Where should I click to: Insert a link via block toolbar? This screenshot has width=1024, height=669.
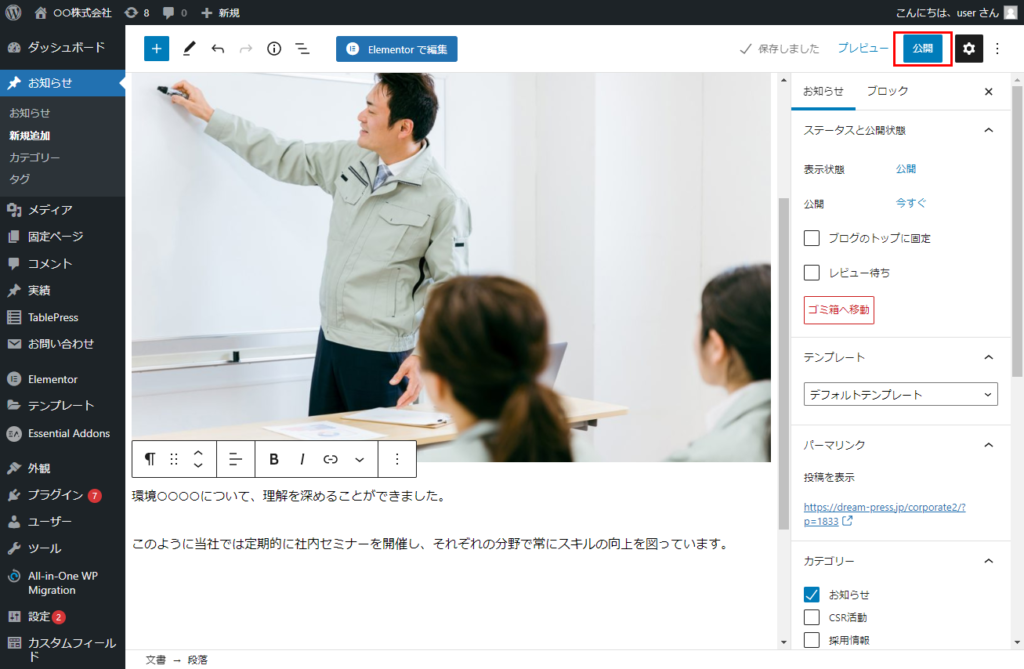(330, 459)
